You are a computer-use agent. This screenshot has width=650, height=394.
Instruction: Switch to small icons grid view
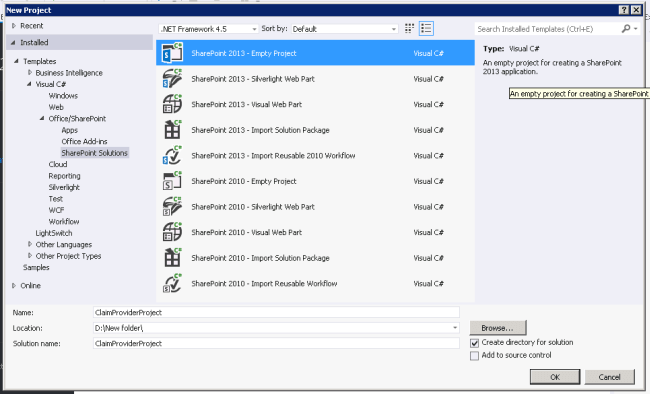(x=409, y=29)
